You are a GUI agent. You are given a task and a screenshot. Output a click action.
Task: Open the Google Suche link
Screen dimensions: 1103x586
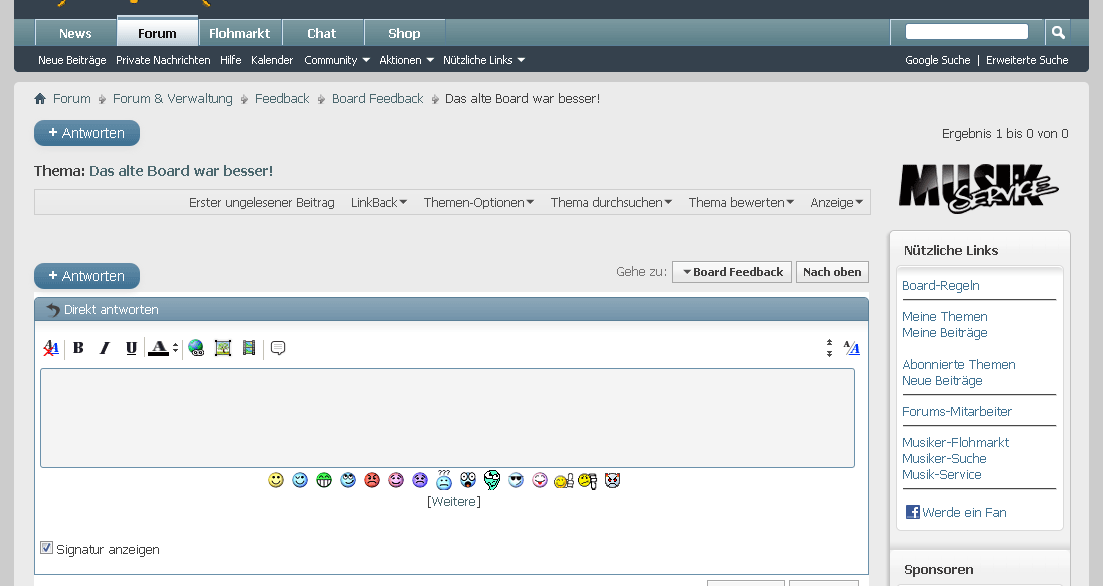tap(938, 60)
